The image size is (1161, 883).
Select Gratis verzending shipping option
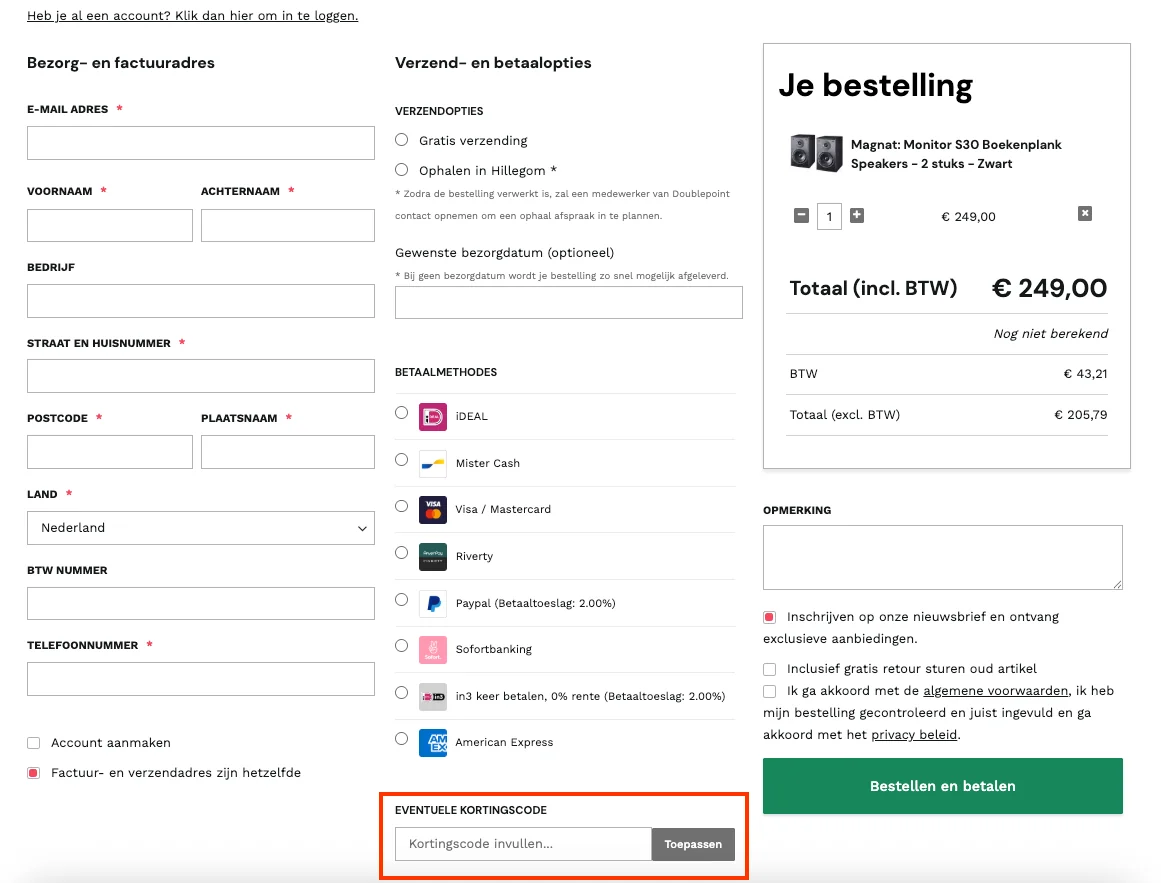[x=401, y=140]
